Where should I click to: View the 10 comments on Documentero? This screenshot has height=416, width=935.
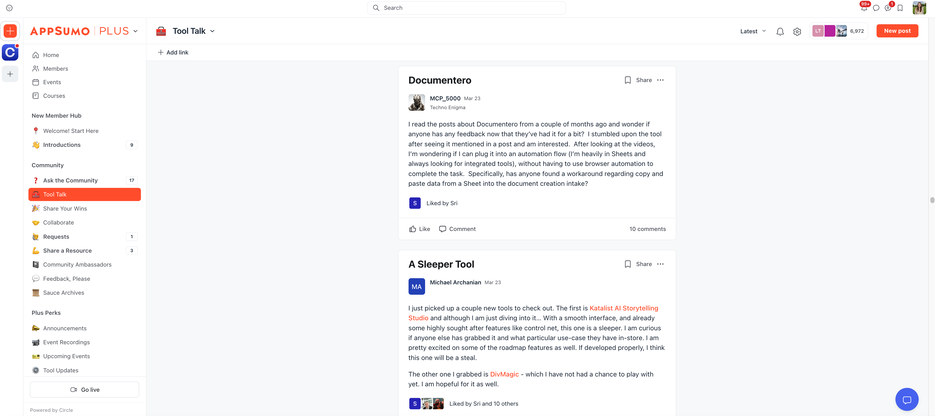(x=647, y=229)
